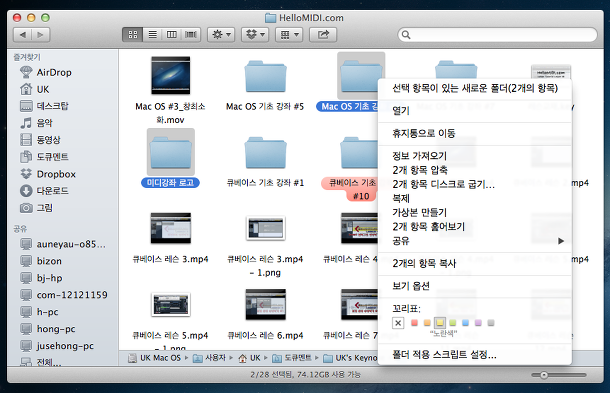Apply the purple label color
The image size is (610, 393).
pyautogui.click(x=478, y=323)
